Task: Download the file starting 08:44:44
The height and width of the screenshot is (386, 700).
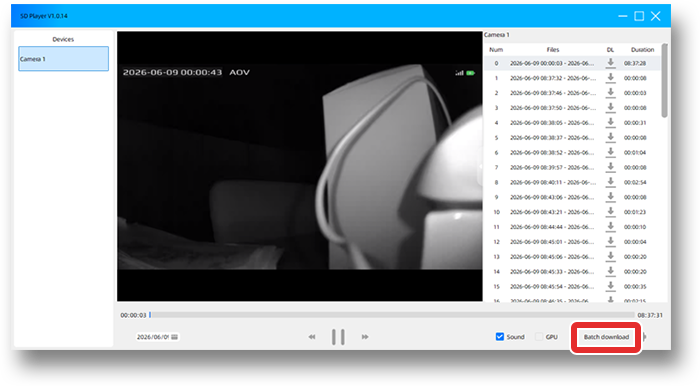Action: pos(610,227)
